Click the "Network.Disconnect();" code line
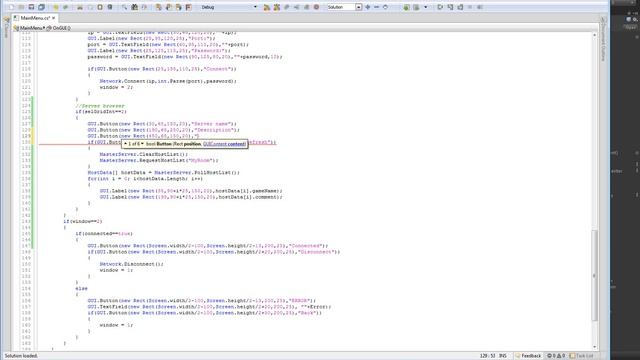This screenshot has width=640, height=360. [131, 264]
